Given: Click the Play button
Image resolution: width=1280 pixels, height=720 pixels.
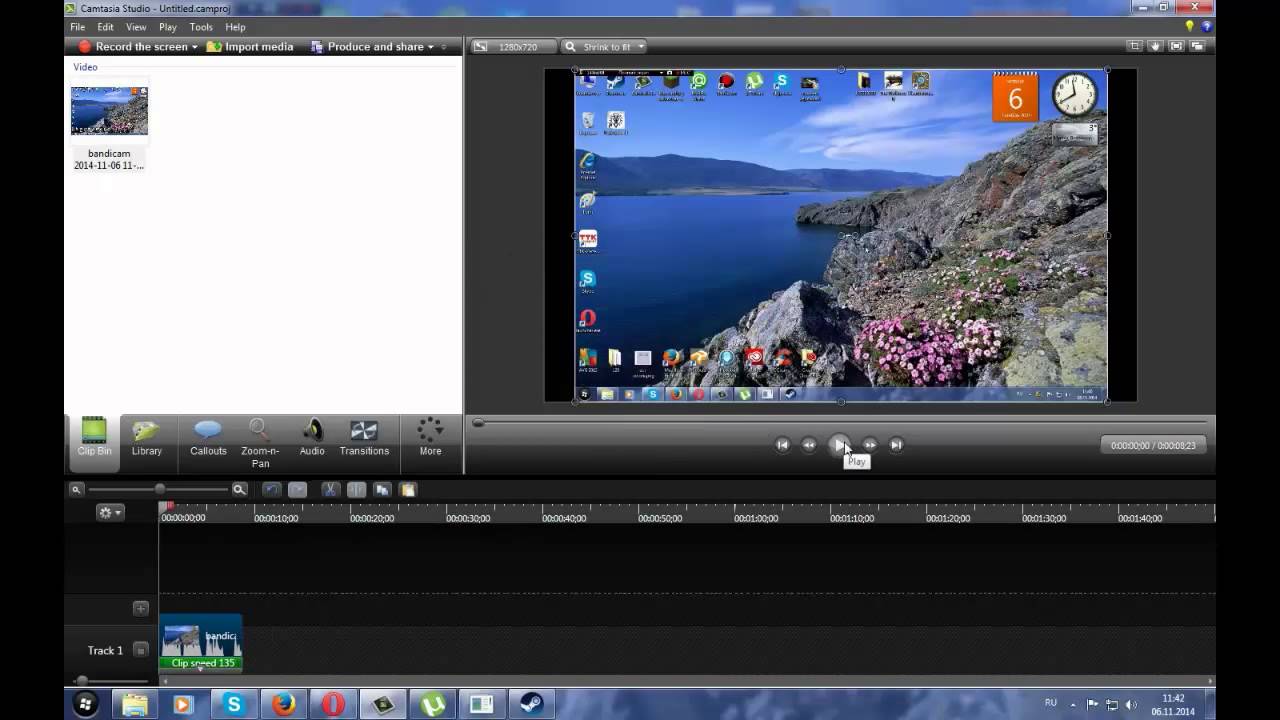Looking at the screenshot, I should click(840, 445).
